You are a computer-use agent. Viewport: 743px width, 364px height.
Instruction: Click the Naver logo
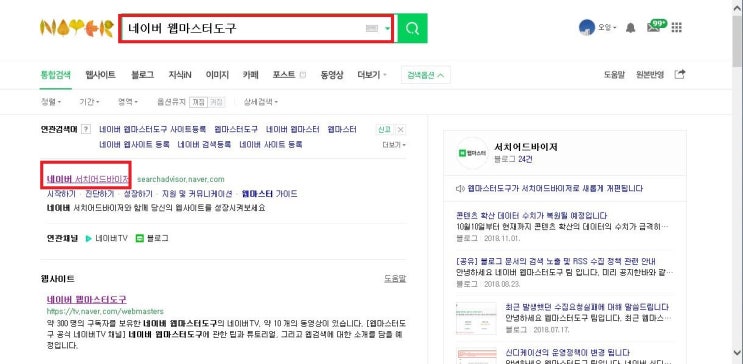pos(77,28)
